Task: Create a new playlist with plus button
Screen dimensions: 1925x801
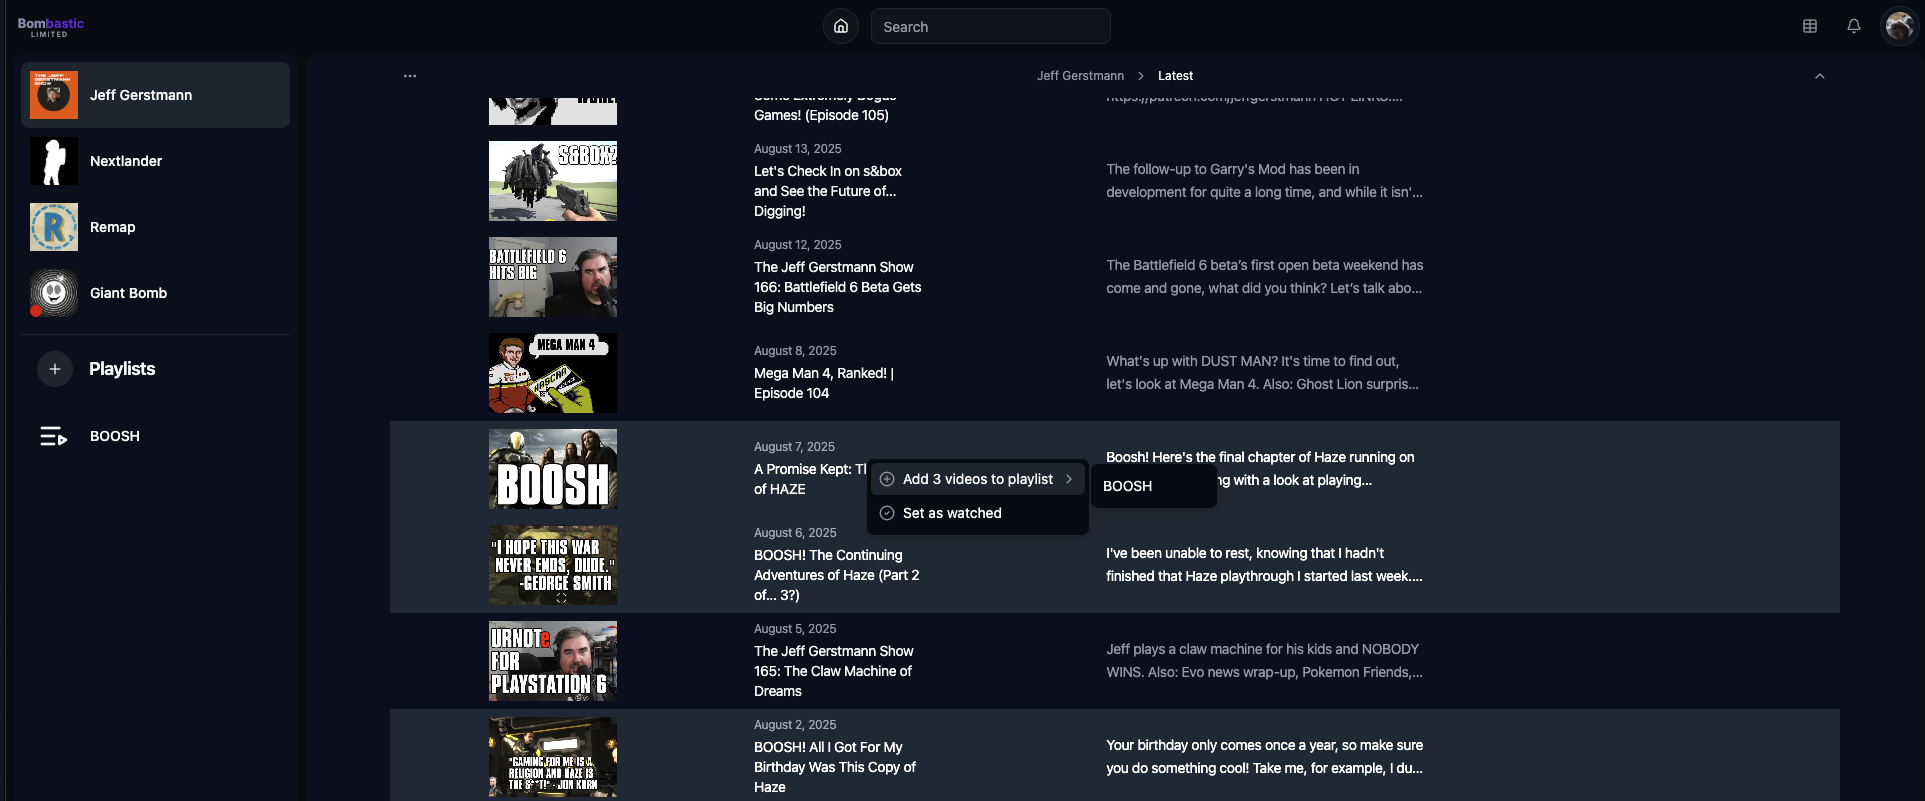Action: coord(55,369)
